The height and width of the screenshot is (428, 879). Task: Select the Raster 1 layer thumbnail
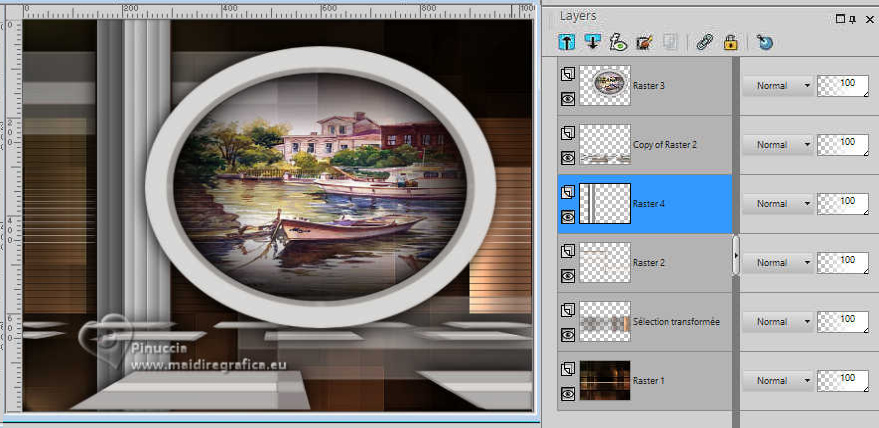pos(605,380)
